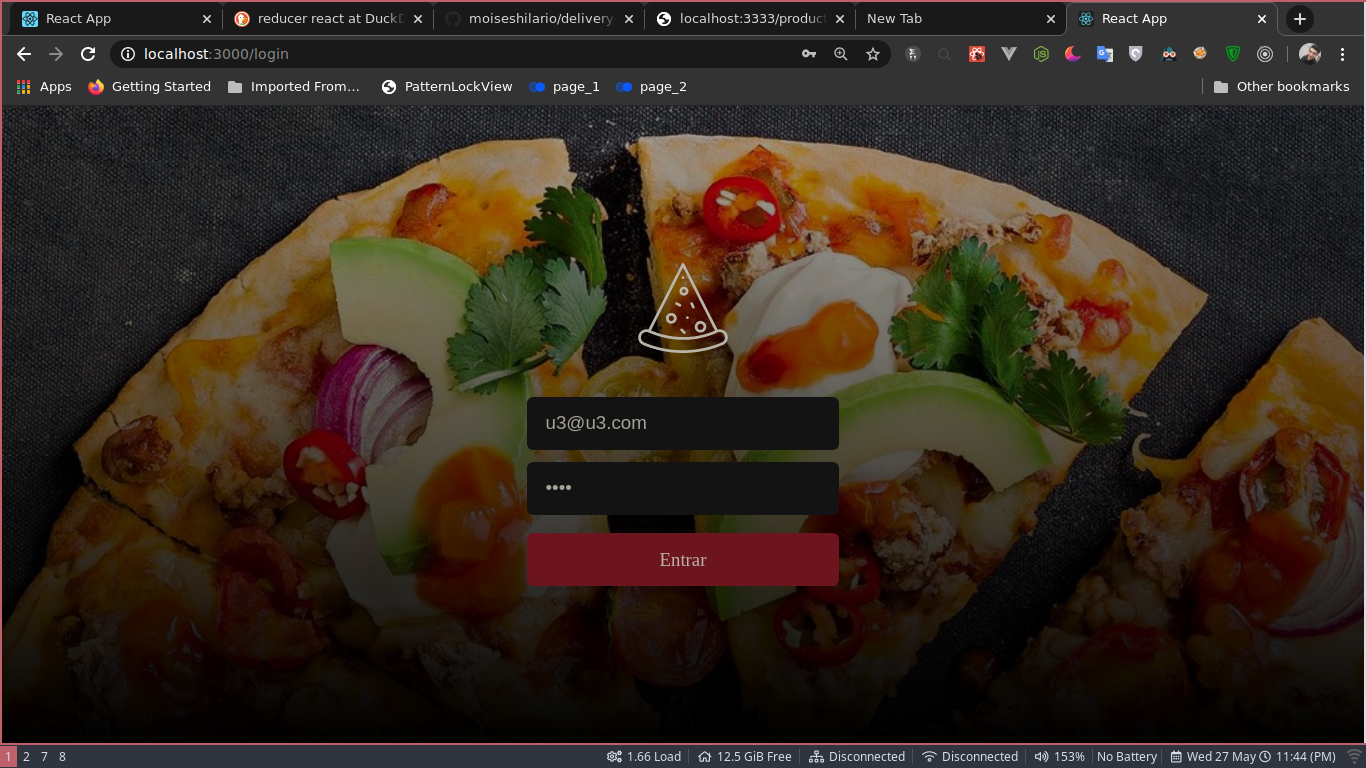This screenshot has width=1366, height=768.
Task: Close the New Tab tab
Action: (1051, 19)
